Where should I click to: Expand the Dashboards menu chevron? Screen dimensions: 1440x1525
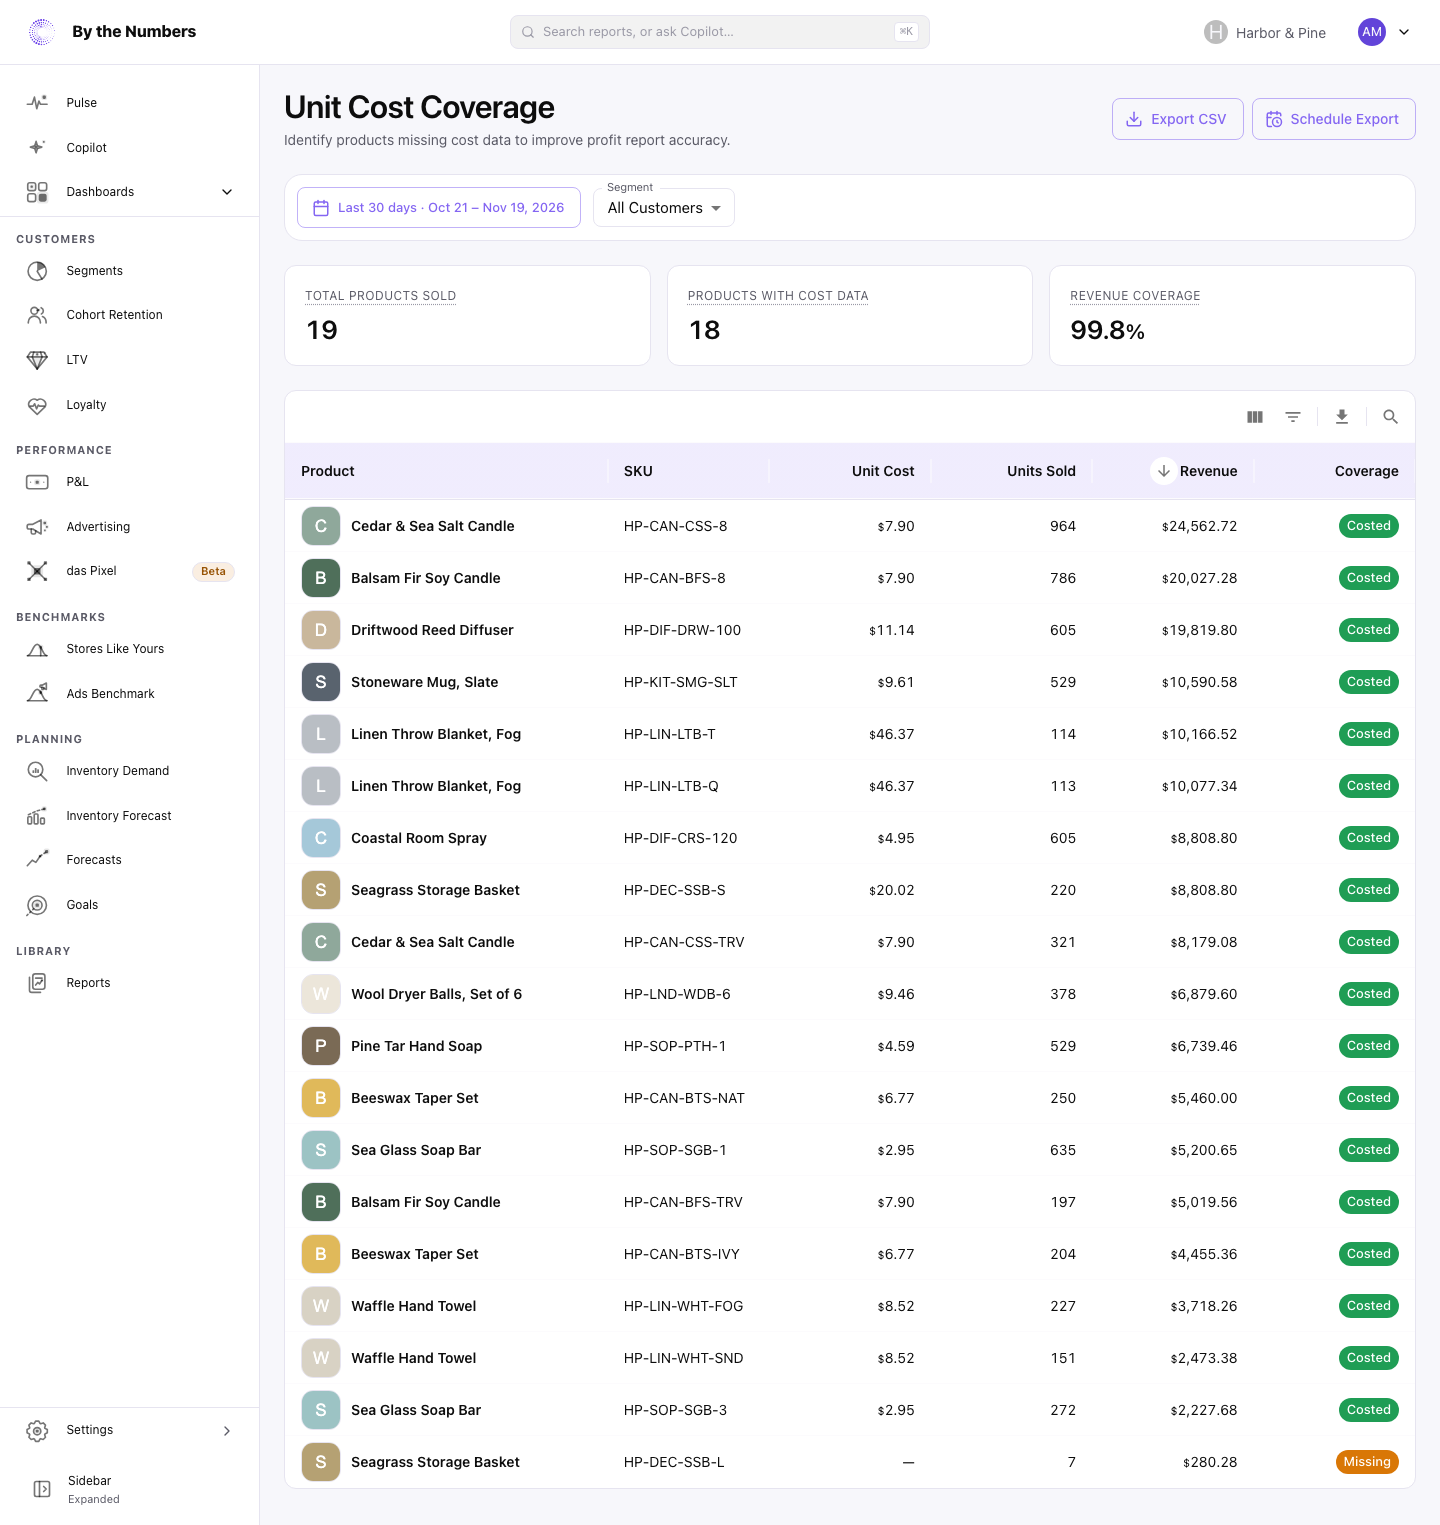tap(227, 192)
